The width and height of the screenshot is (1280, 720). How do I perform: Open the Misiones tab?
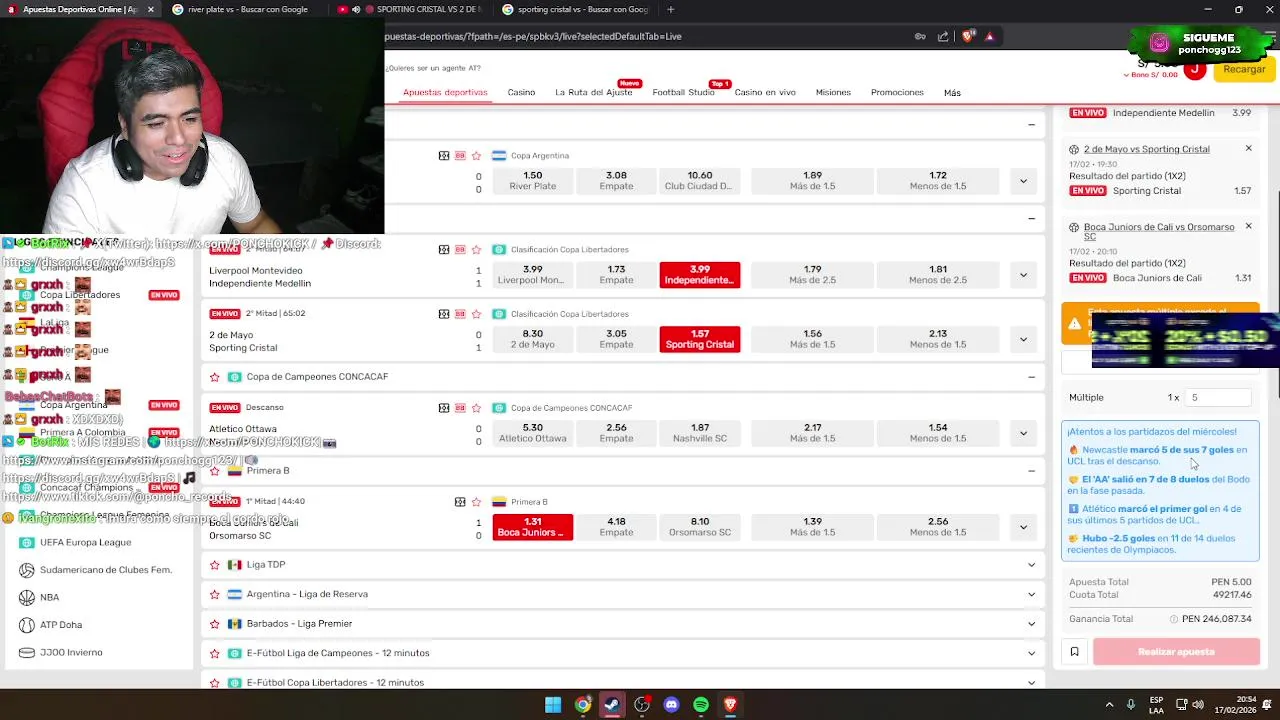pyautogui.click(x=833, y=92)
